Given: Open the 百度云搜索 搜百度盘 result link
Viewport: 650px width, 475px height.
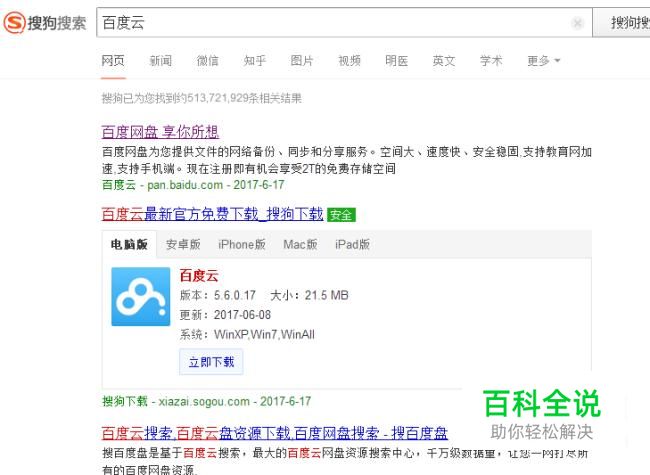Looking at the screenshot, I should [274, 433].
